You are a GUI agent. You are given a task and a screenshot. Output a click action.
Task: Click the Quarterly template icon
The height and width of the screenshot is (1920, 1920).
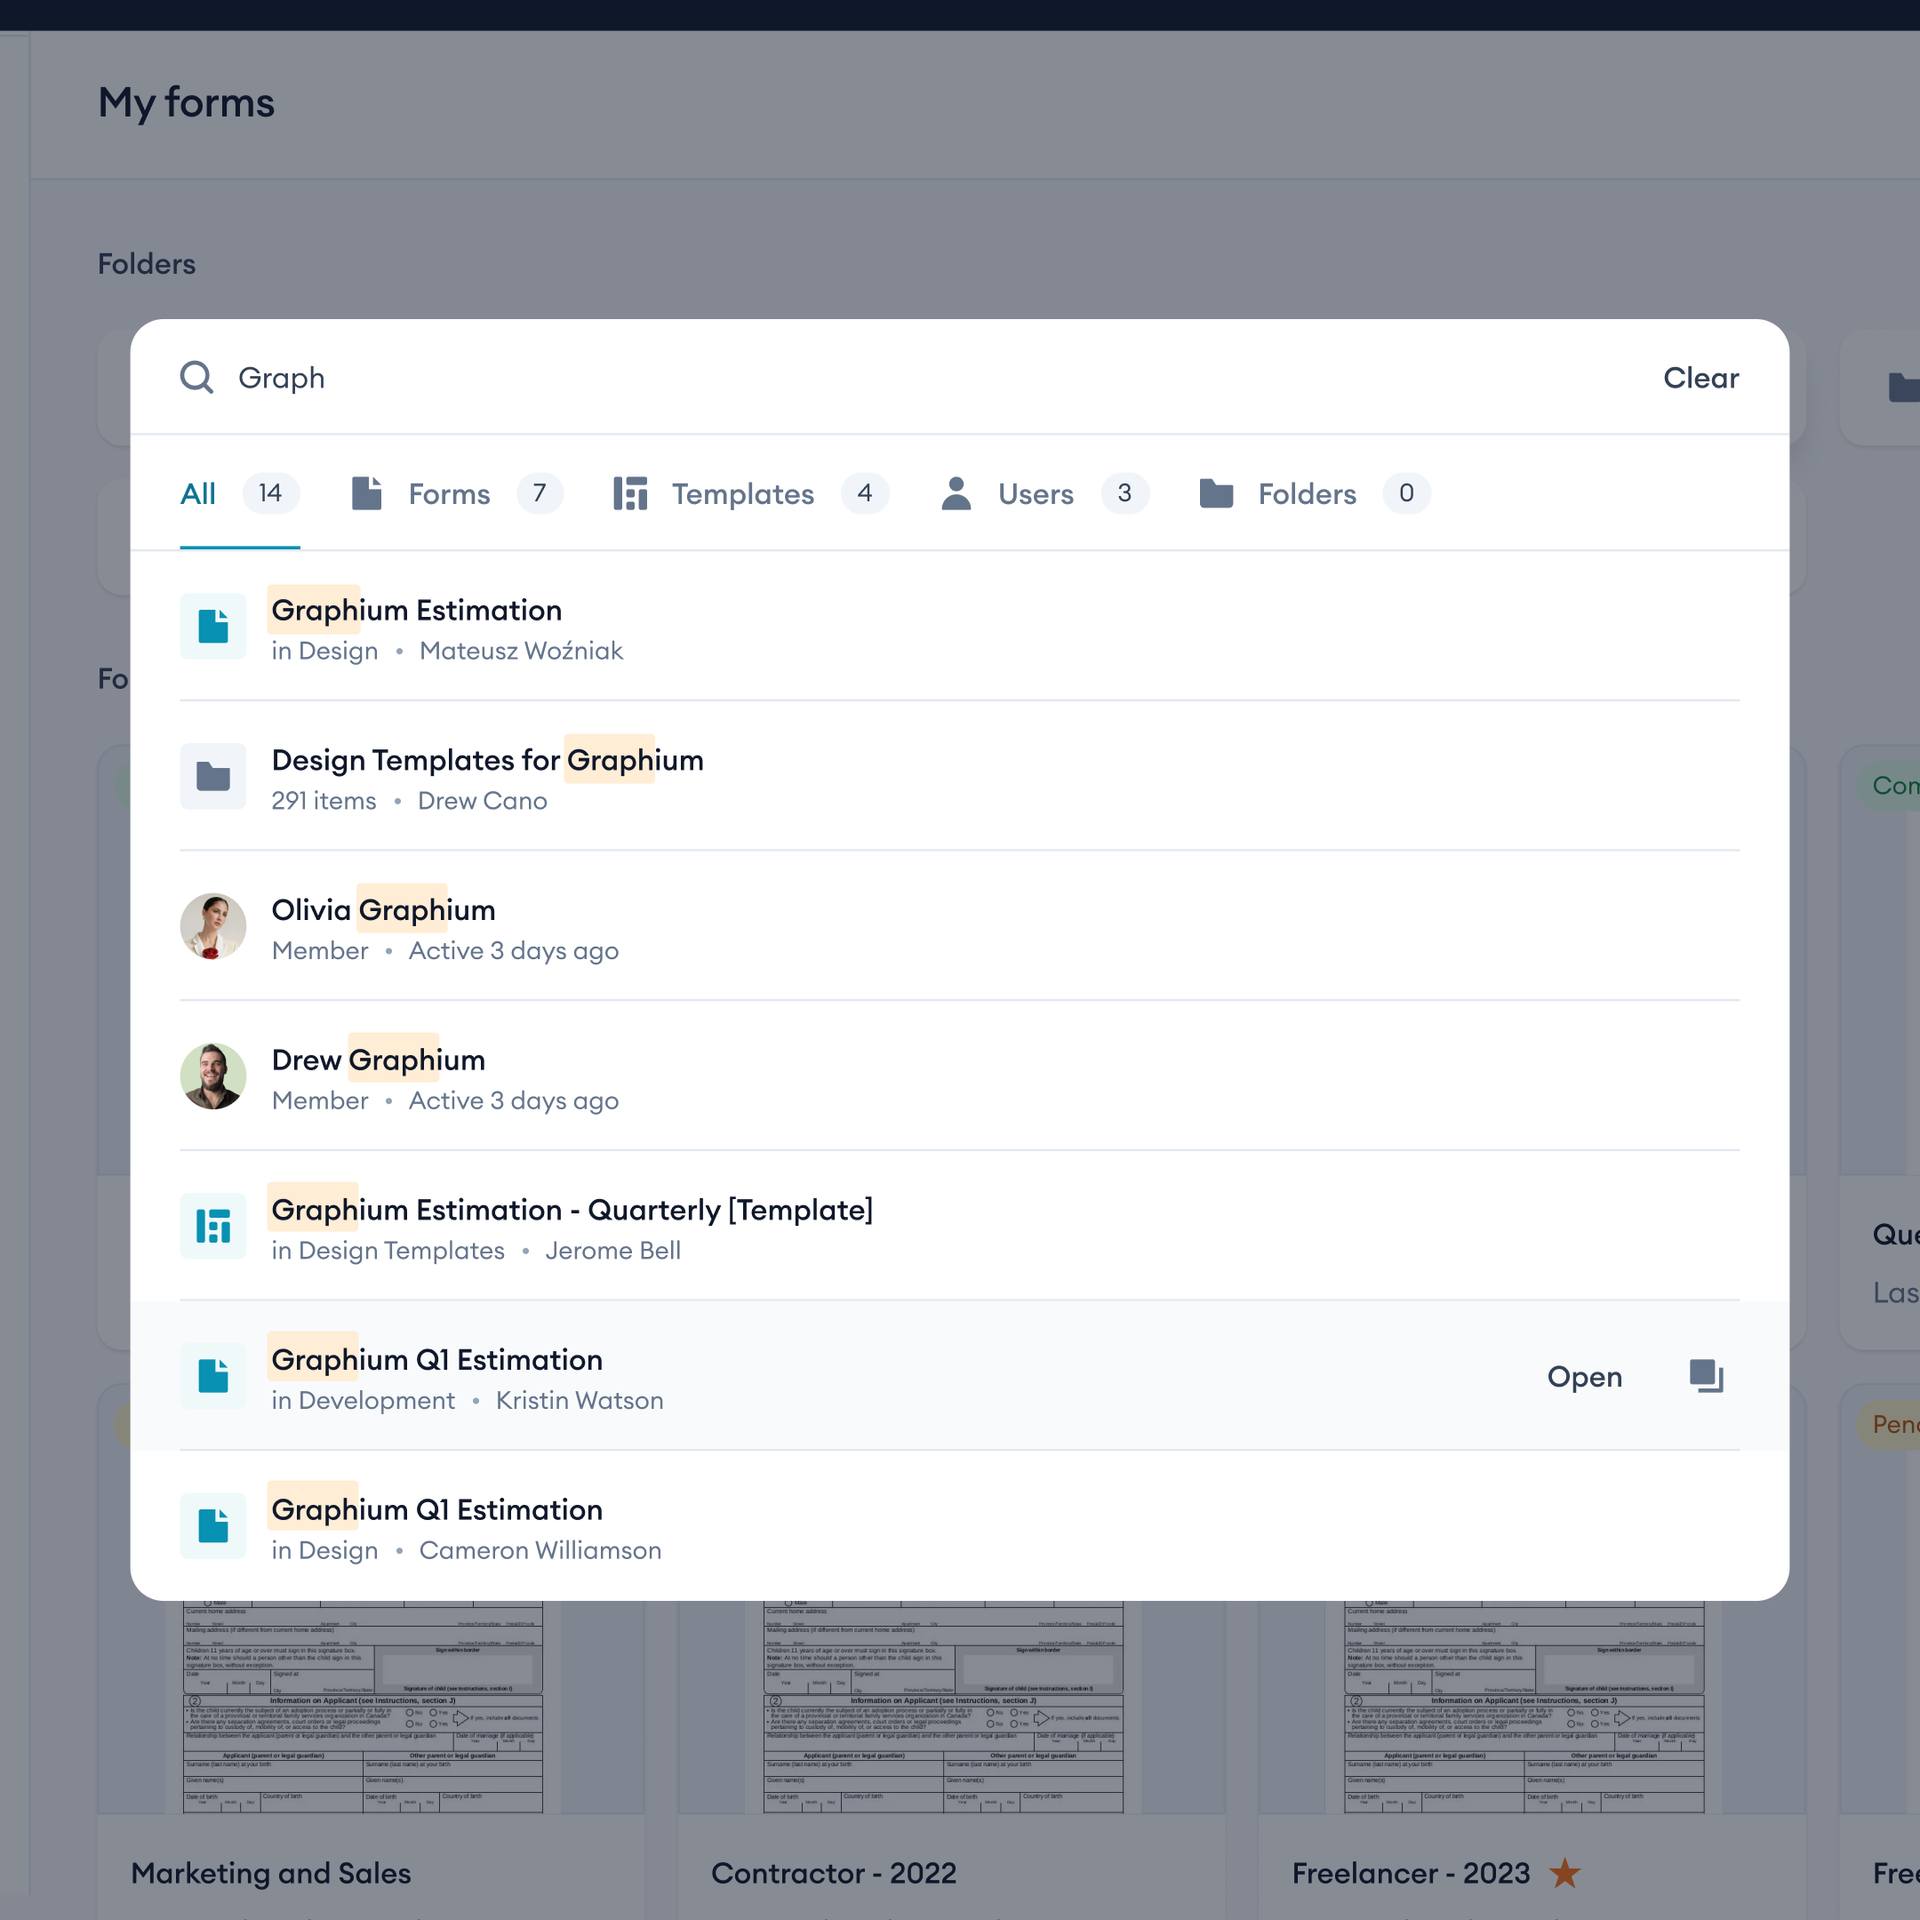(213, 1226)
